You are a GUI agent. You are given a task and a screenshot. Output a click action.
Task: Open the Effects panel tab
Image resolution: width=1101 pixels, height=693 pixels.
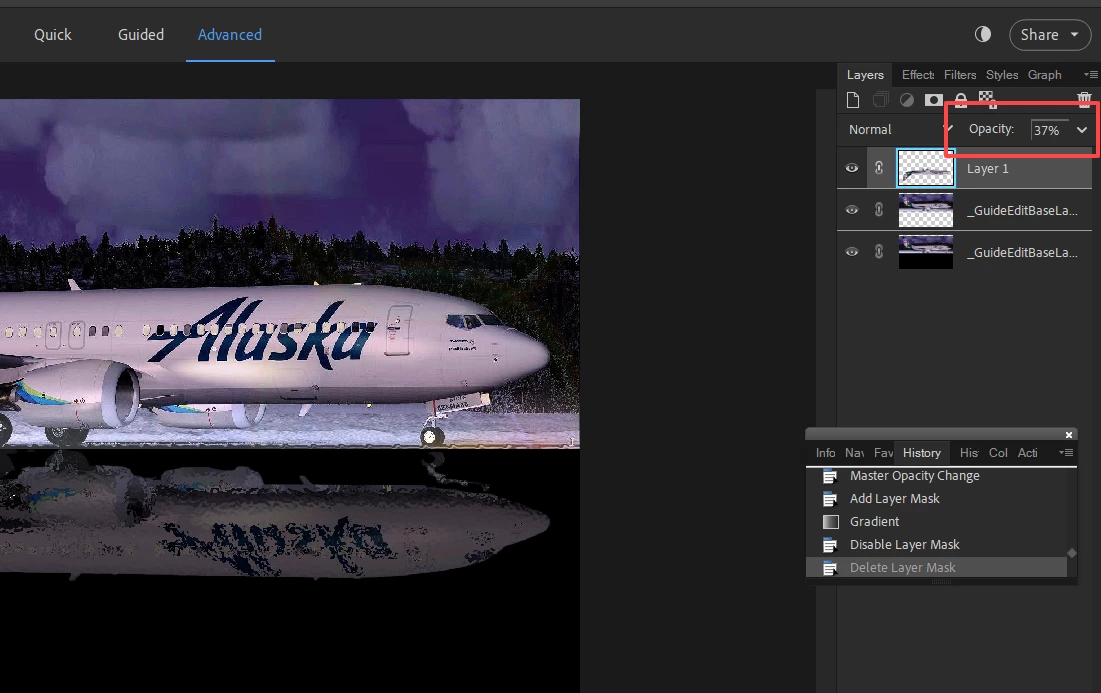point(918,74)
